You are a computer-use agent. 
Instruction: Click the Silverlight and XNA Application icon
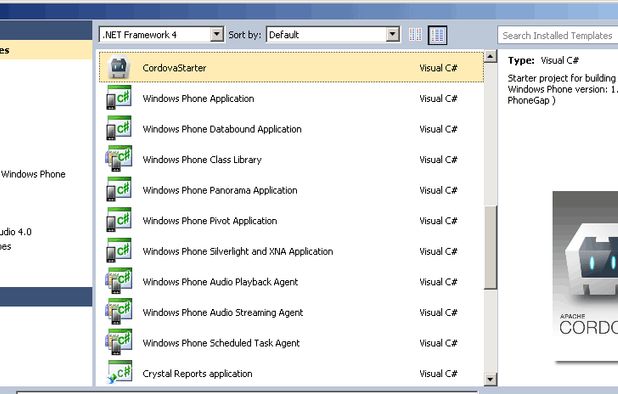(119, 251)
